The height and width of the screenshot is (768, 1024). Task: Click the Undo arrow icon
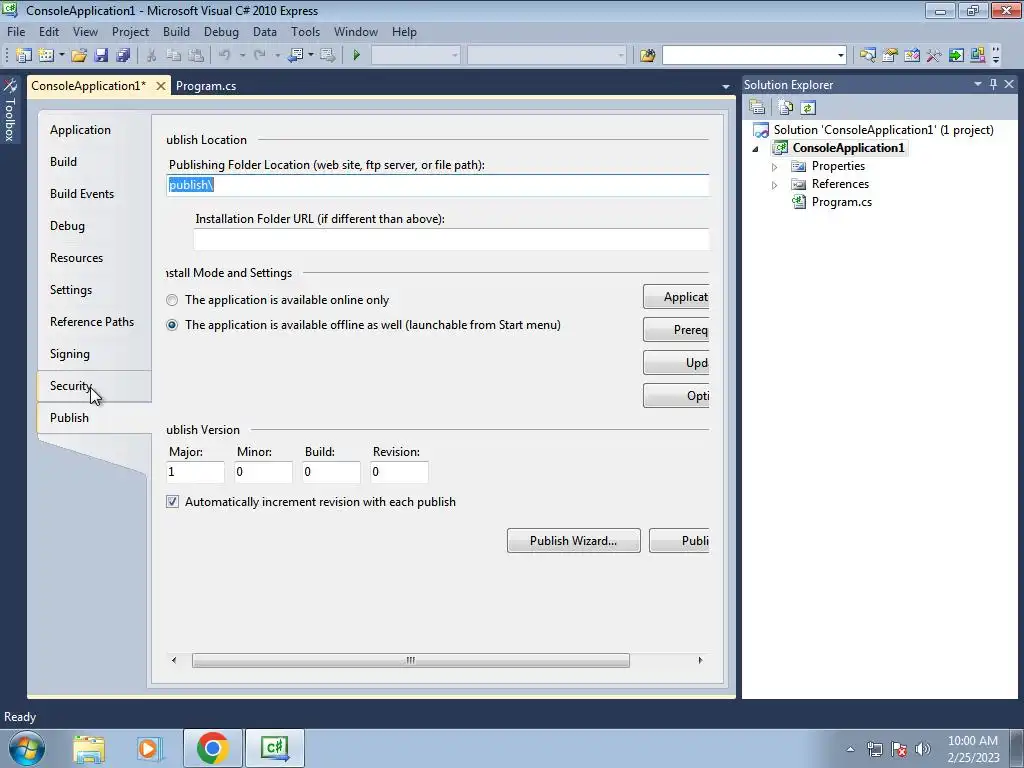coord(225,55)
